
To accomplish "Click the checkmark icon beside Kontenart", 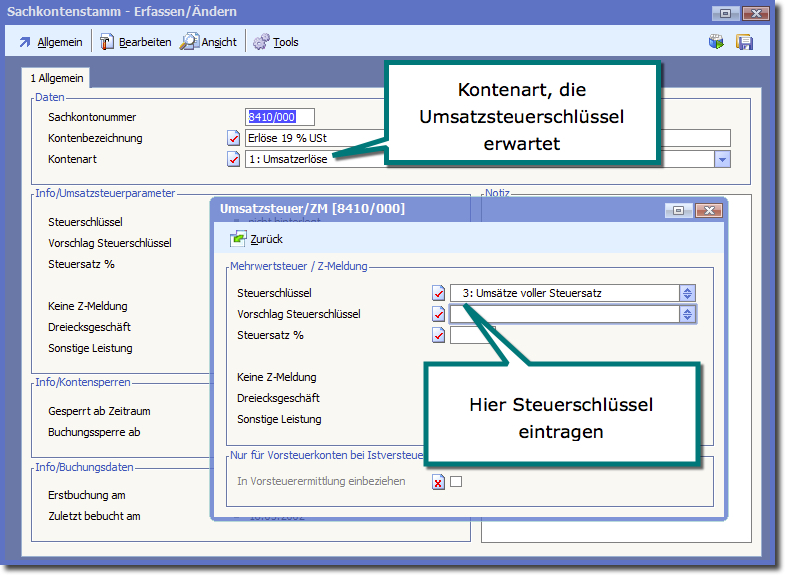I will click(234, 159).
